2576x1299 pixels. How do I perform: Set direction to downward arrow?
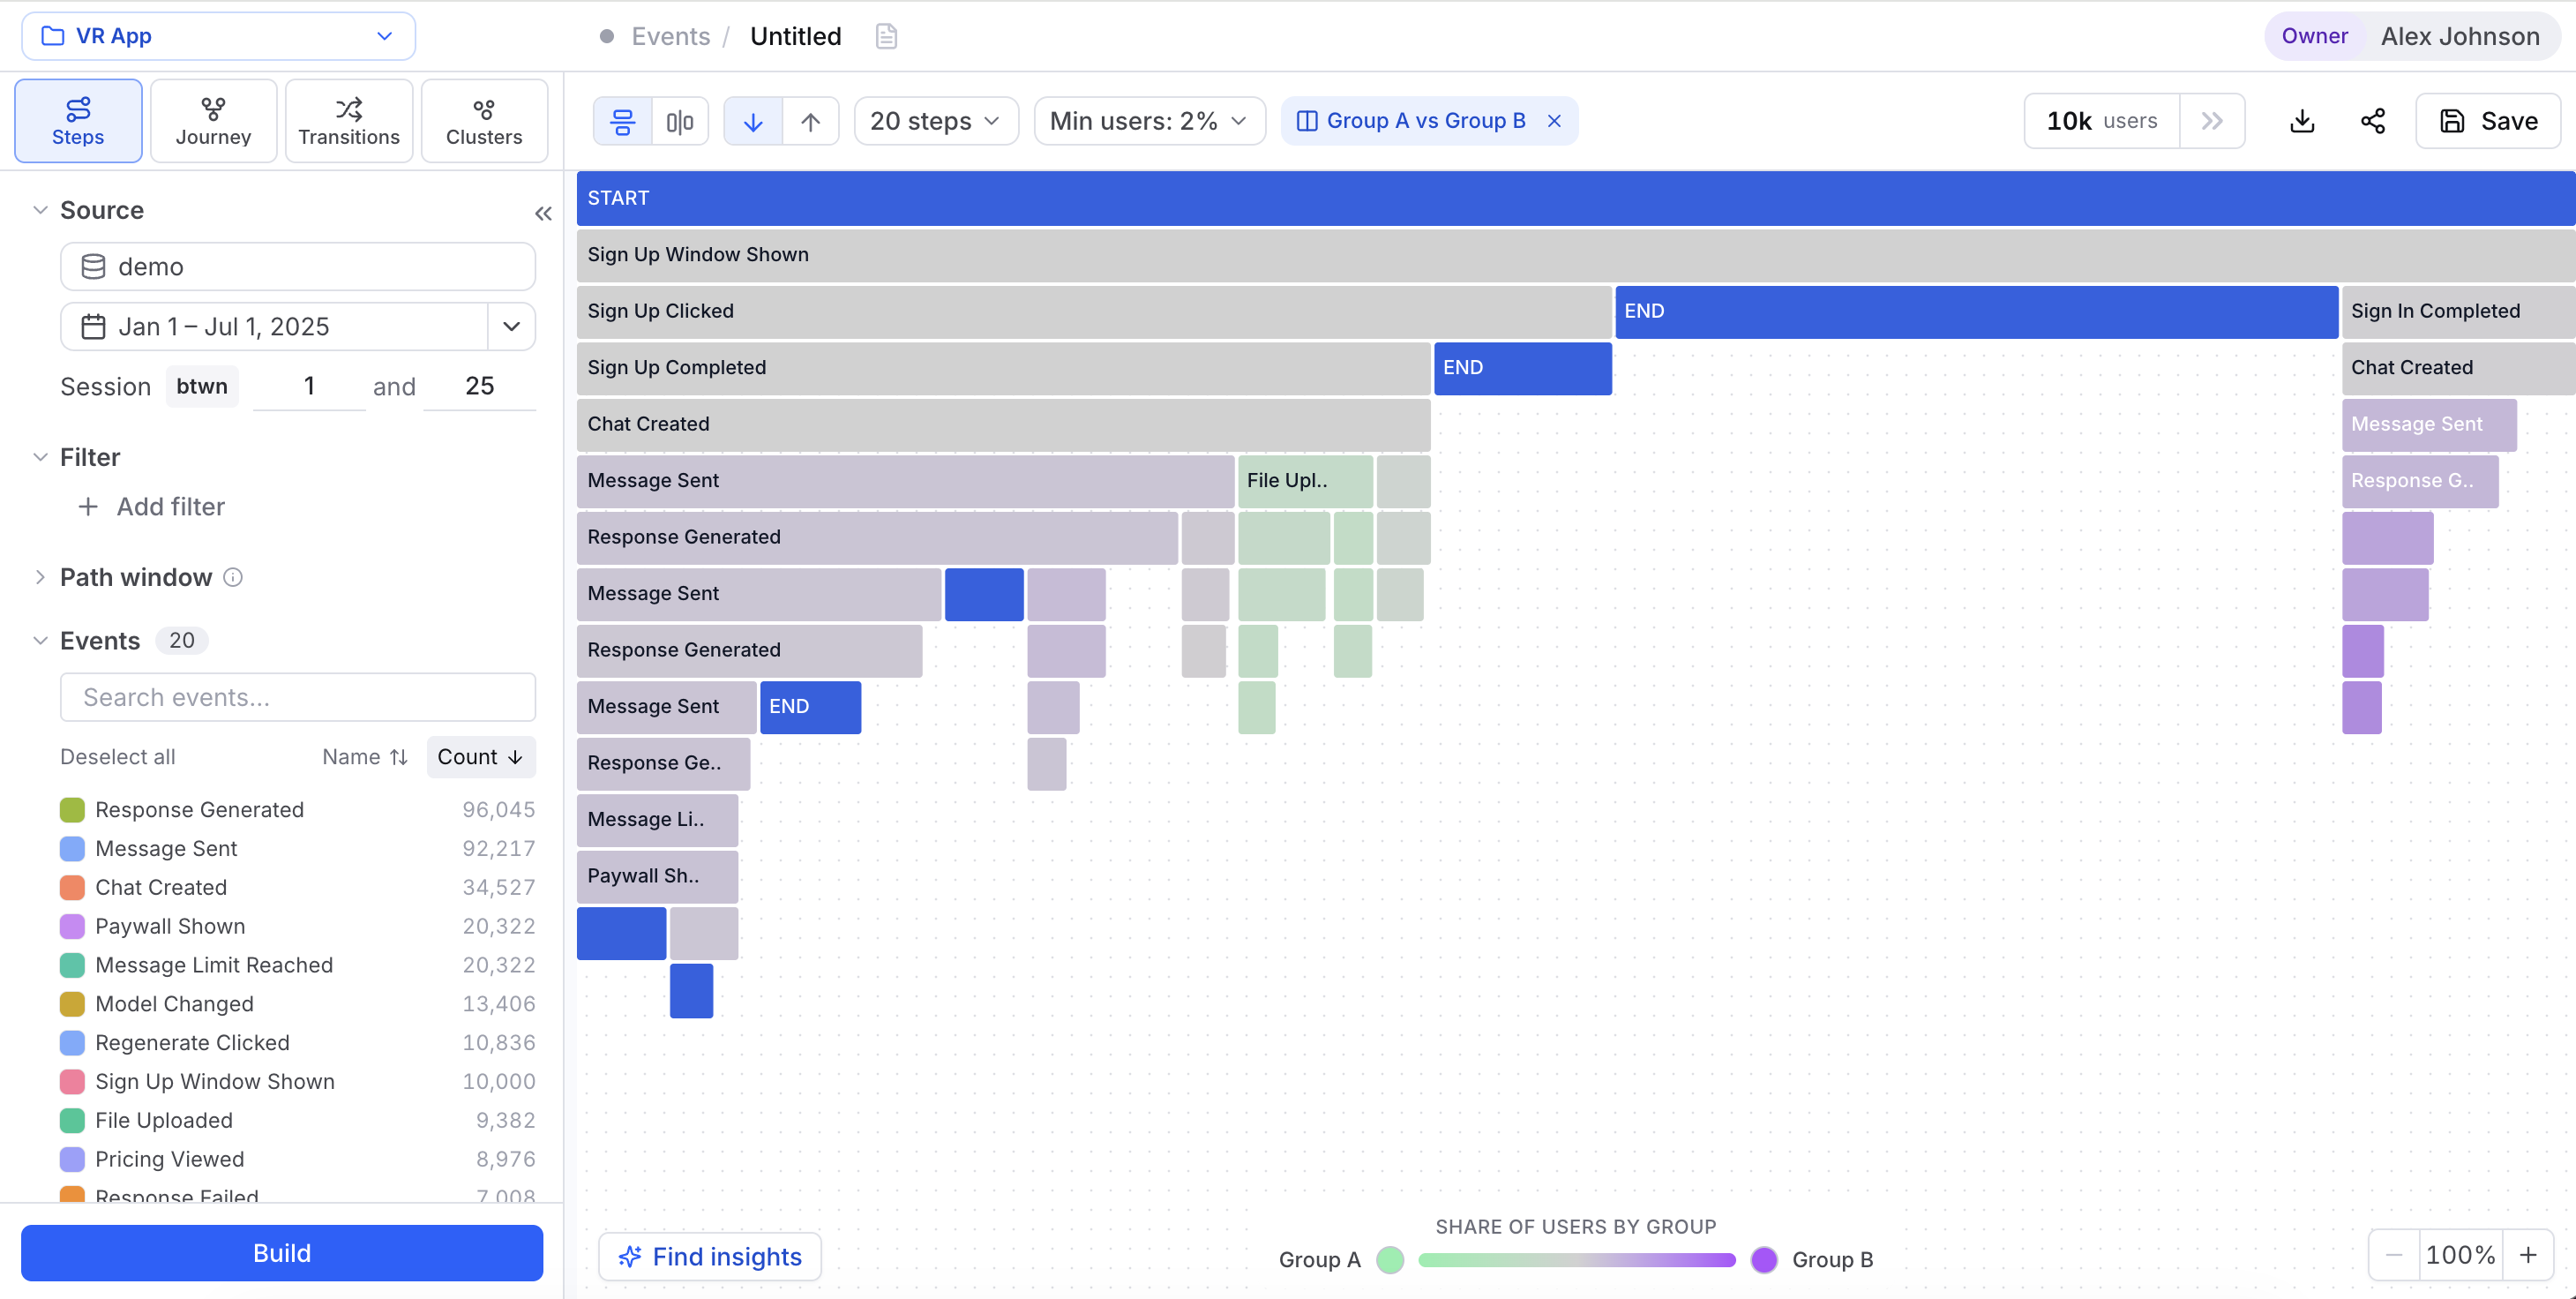click(753, 121)
